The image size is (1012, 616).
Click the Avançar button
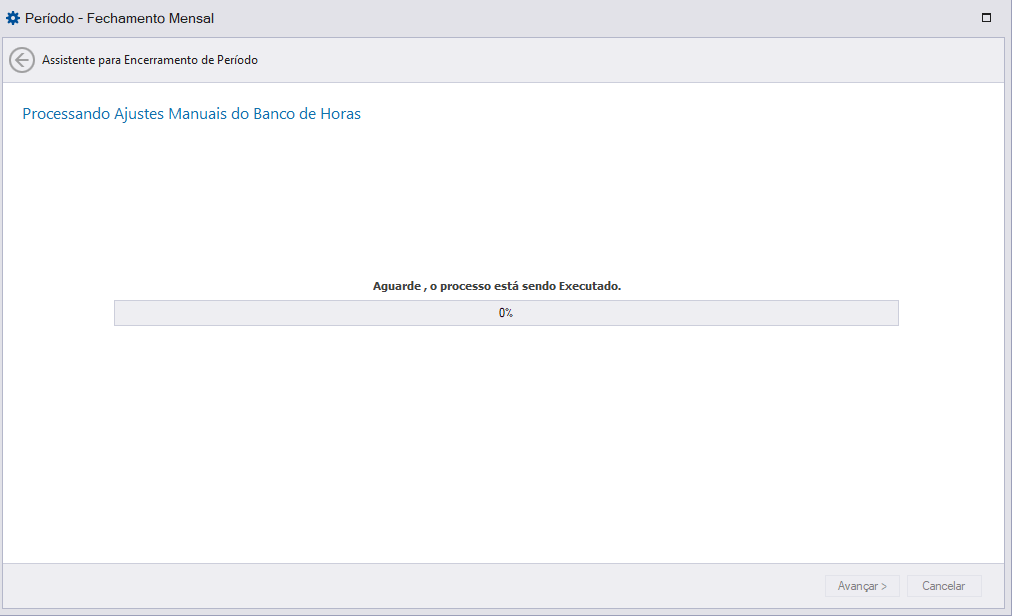click(x=862, y=586)
